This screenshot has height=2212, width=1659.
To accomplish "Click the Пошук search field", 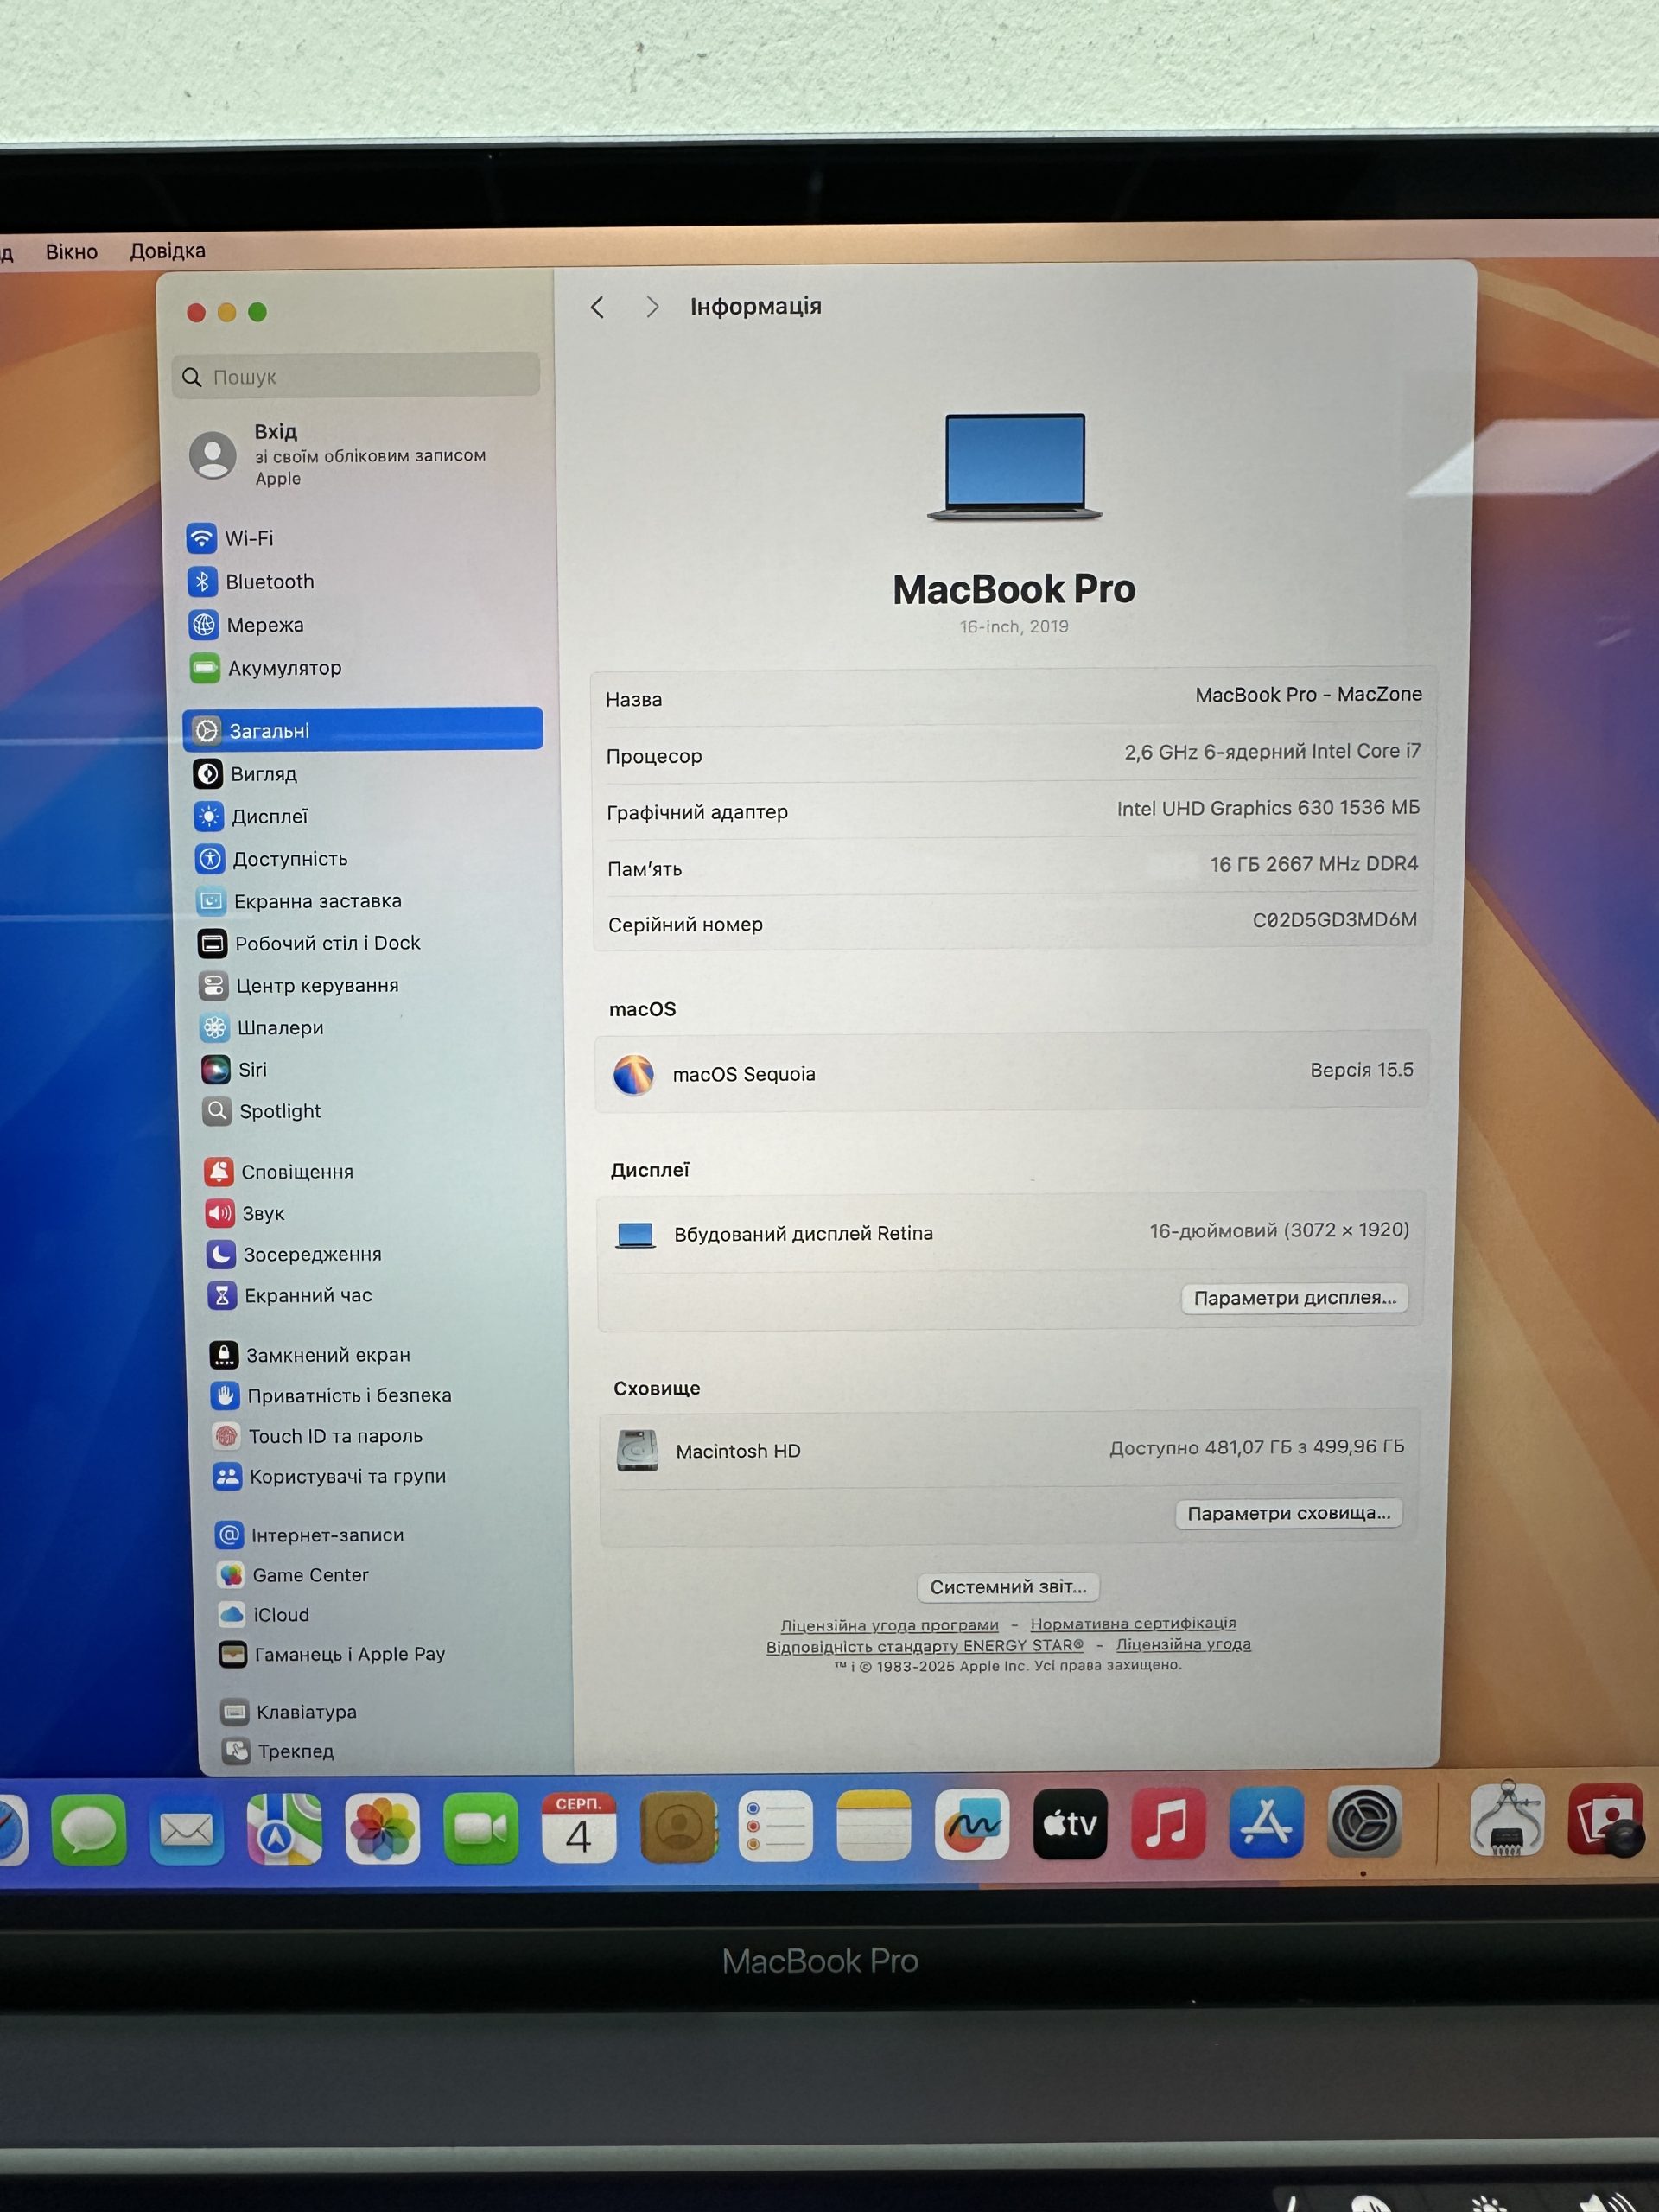I will tap(356, 377).
